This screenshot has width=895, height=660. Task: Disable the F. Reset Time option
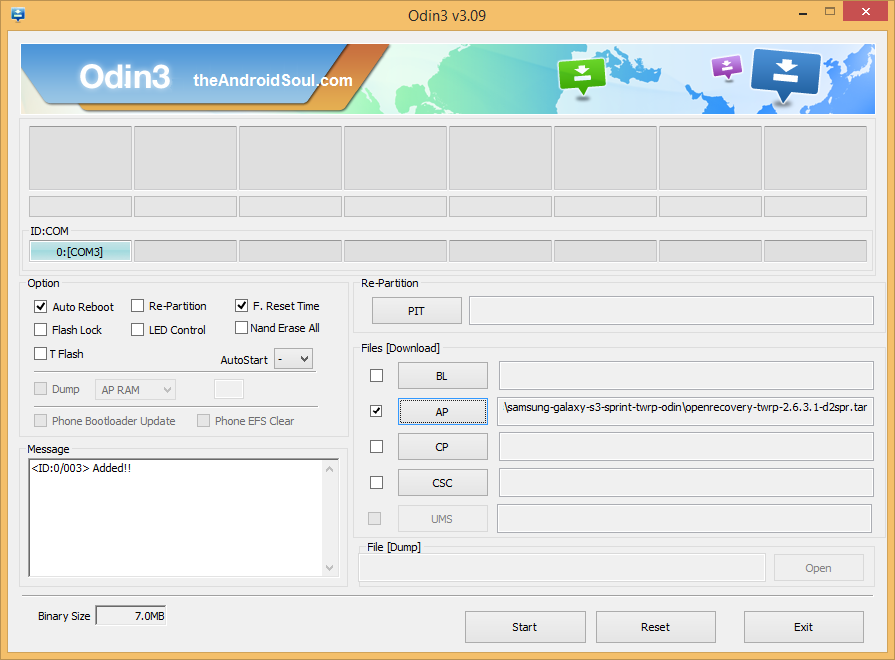coord(241,306)
